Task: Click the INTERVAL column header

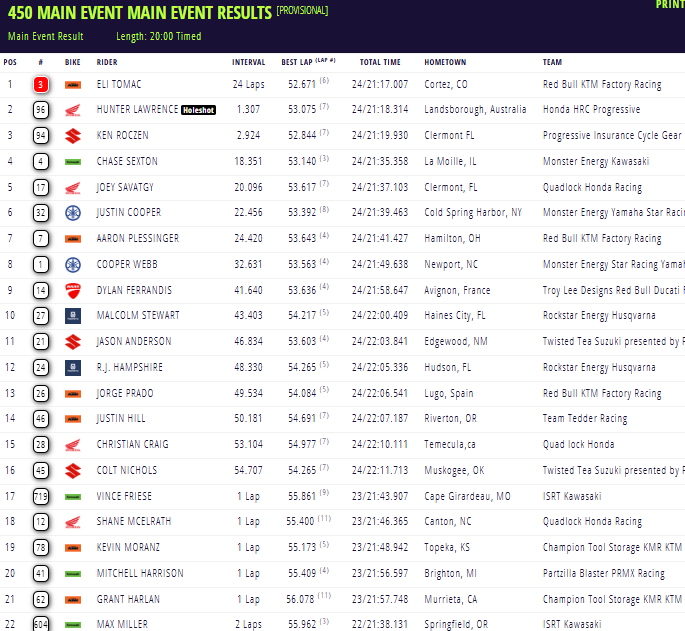Action: click(x=248, y=62)
